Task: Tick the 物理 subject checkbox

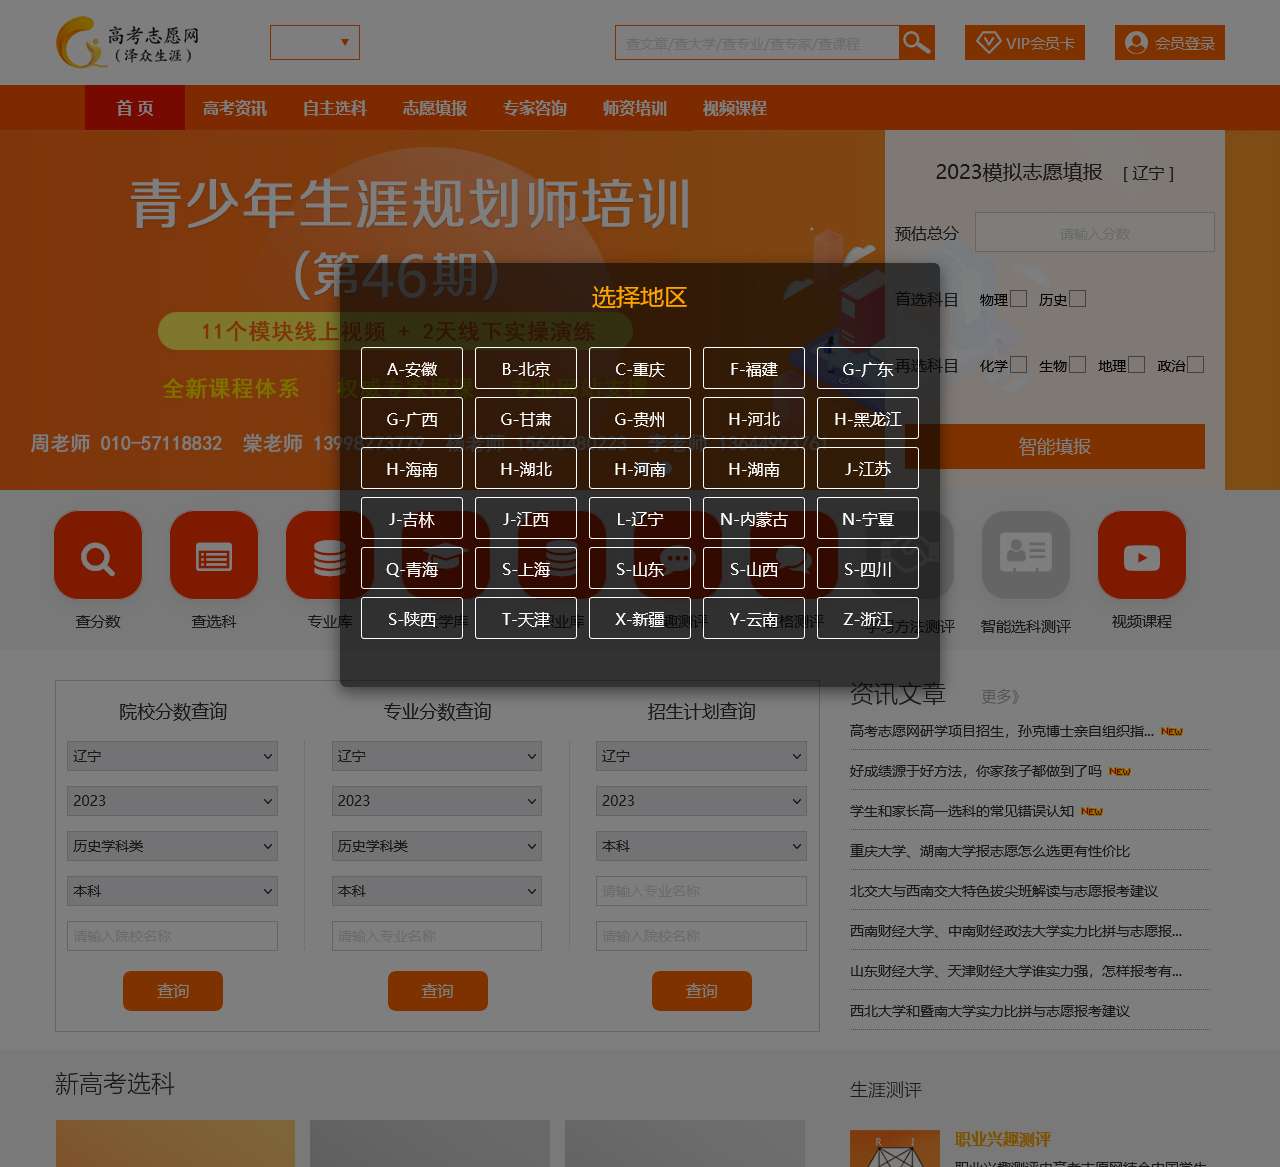Action: coord(1019,298)
